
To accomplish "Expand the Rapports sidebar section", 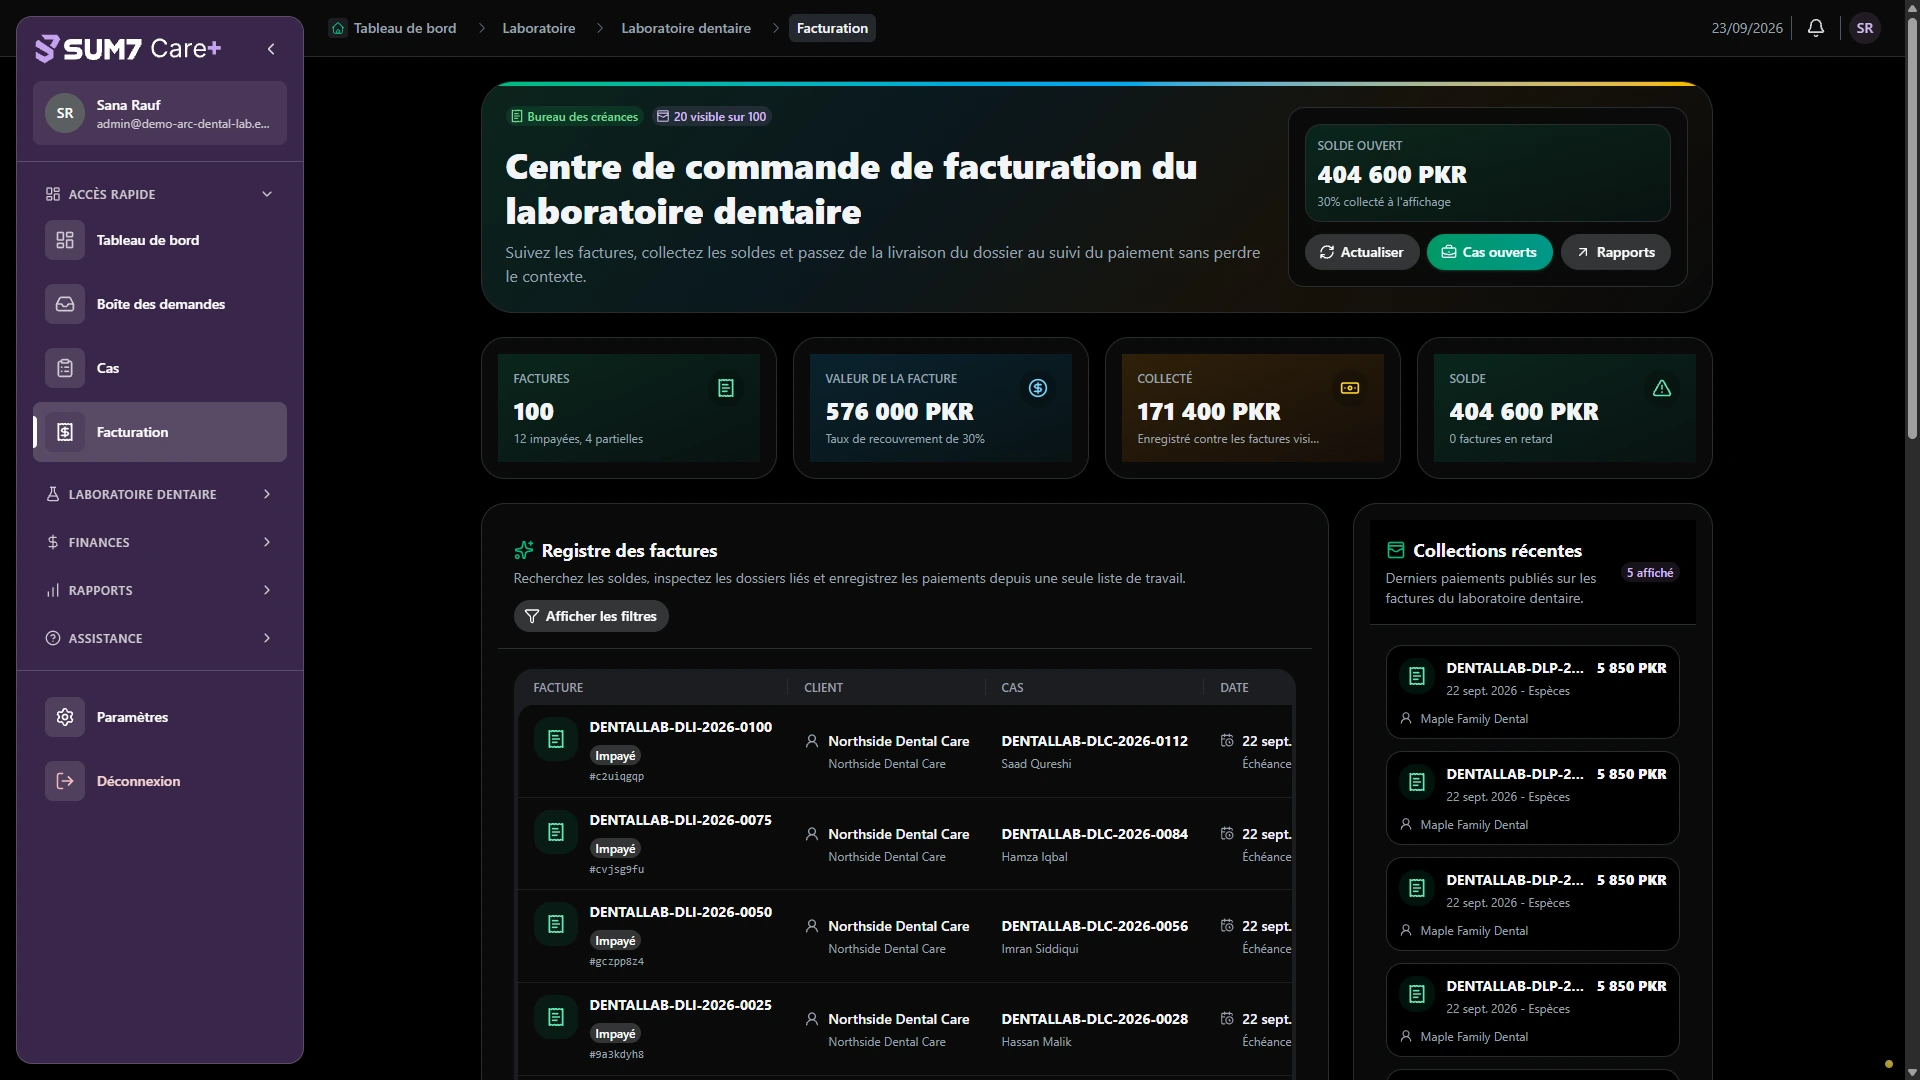I will click(160, 590).
